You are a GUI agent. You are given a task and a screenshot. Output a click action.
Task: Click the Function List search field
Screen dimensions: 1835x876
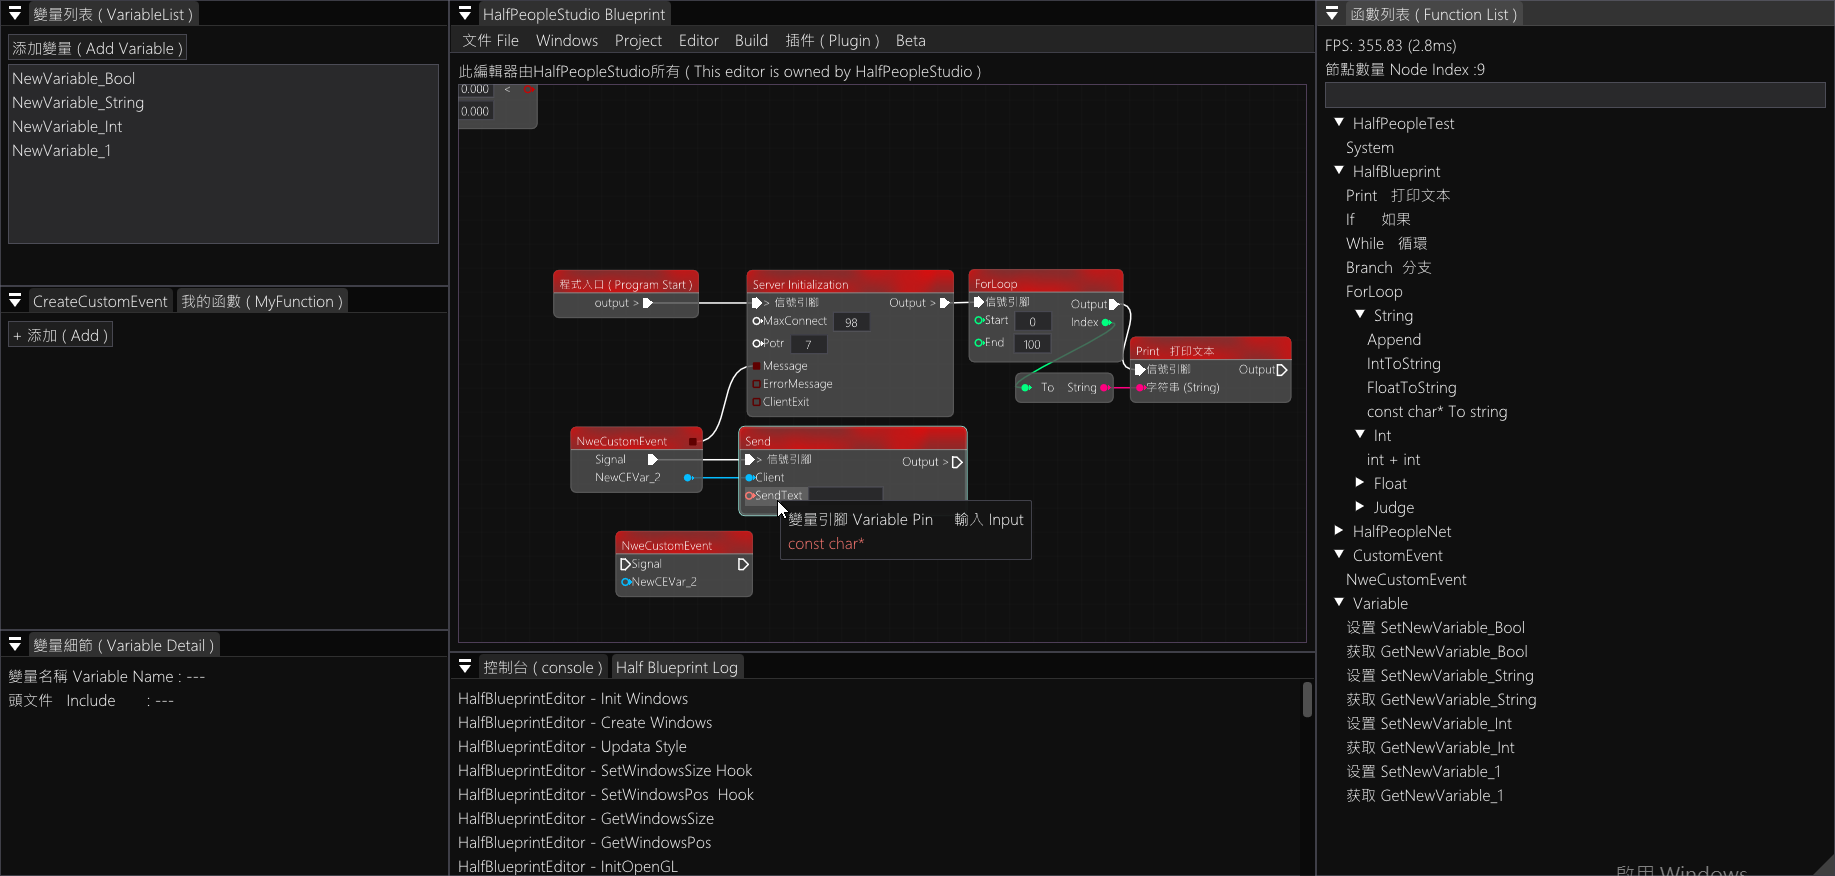point(1575,95)
